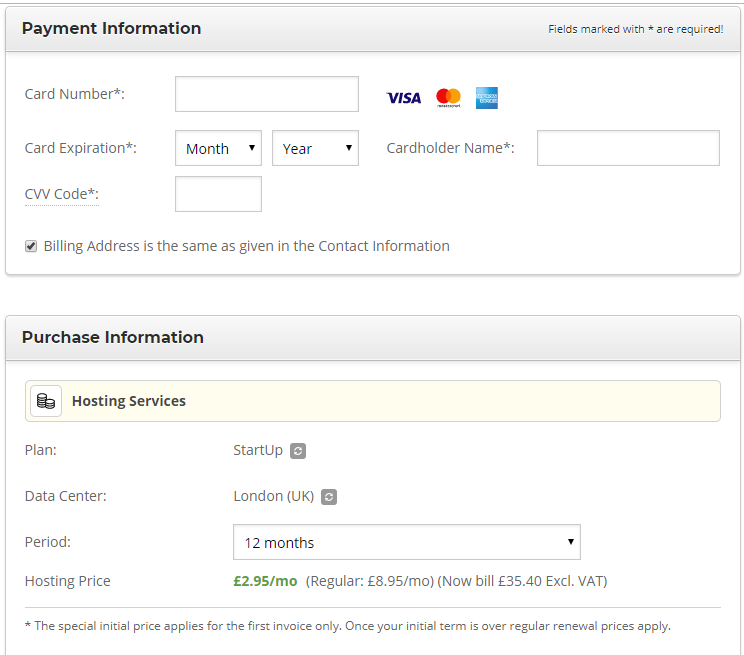Image resolution: width=744 pixels, height=655 pixels.
Task: Open the card expiration Month dropdown
Action: [x=218, y=148]
